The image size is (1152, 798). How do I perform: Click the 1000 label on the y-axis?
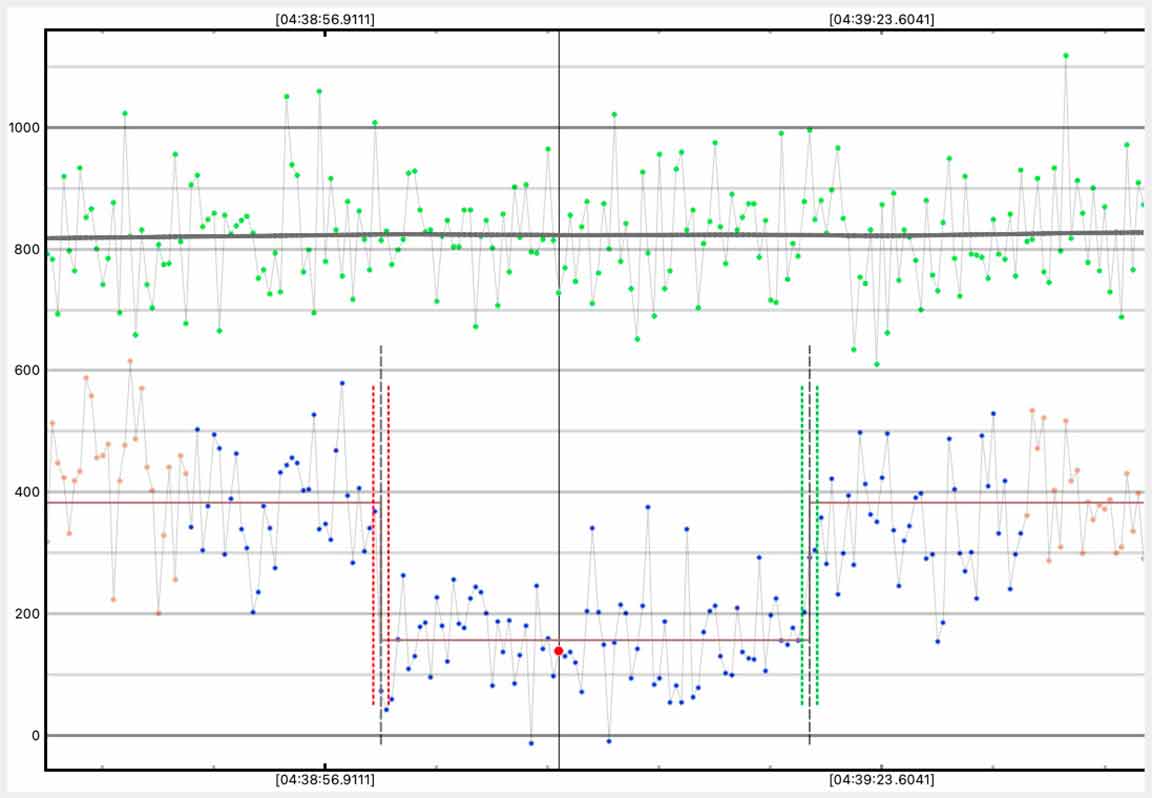click(22, 128)
